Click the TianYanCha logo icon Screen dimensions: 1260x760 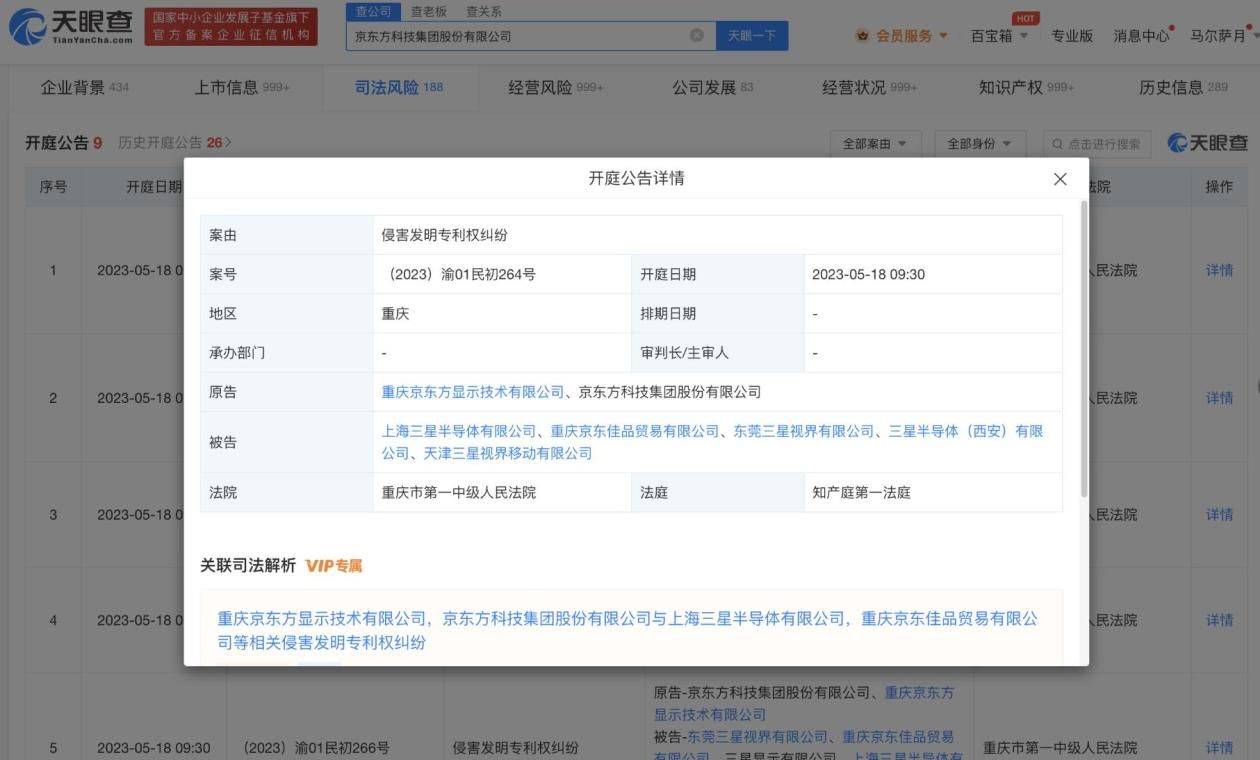click(27, 27)
